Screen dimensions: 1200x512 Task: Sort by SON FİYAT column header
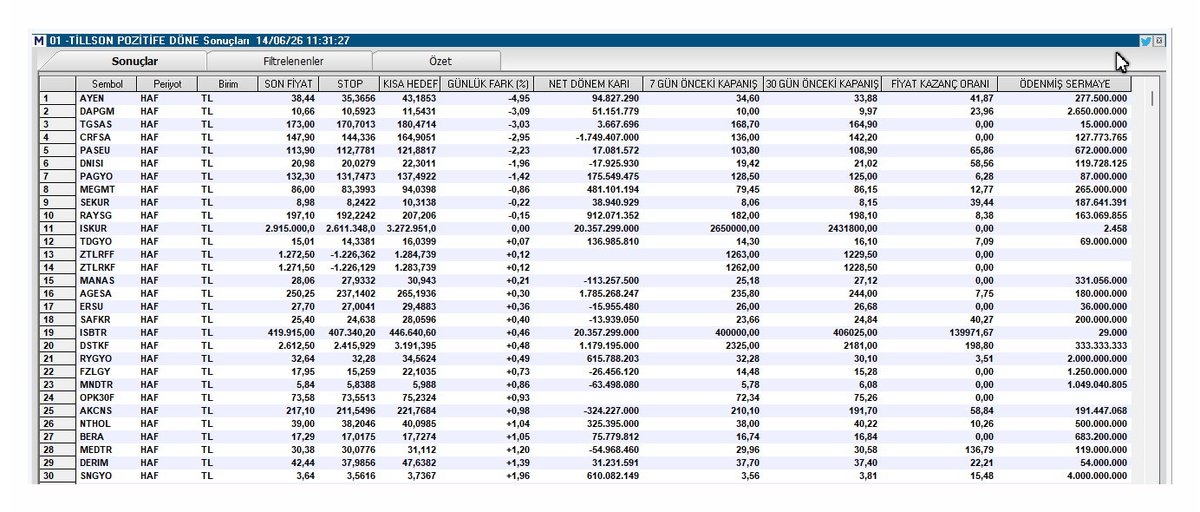click(x=289, y=85)
